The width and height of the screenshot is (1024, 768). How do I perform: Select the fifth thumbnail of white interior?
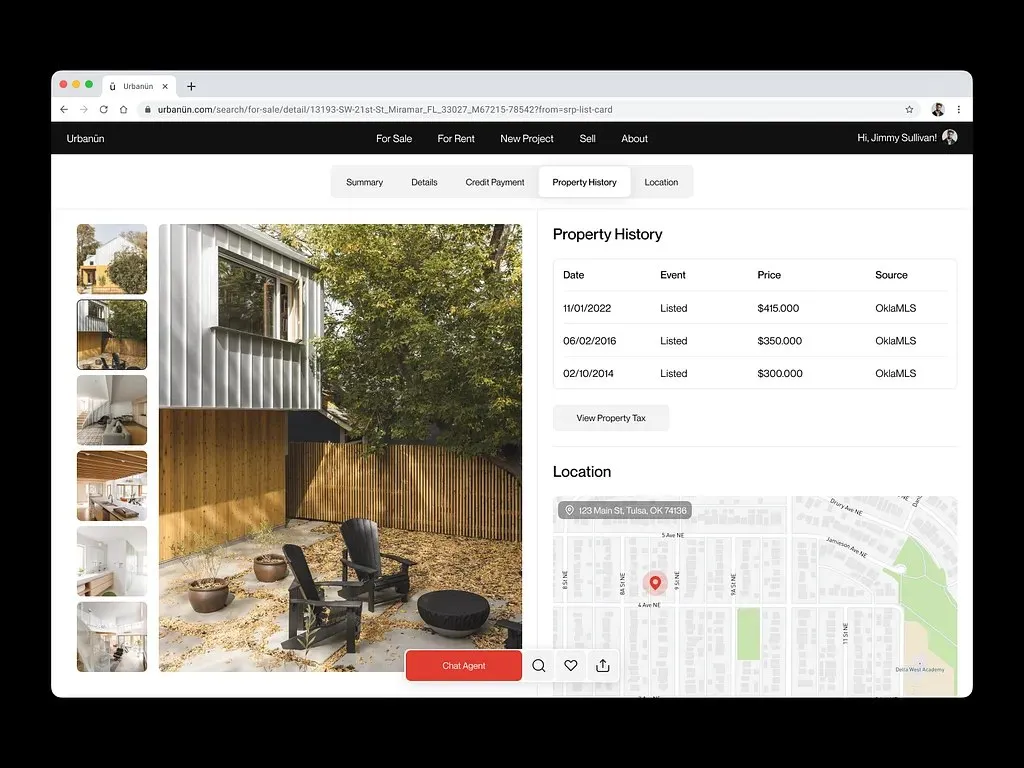[x=112, y=562]
